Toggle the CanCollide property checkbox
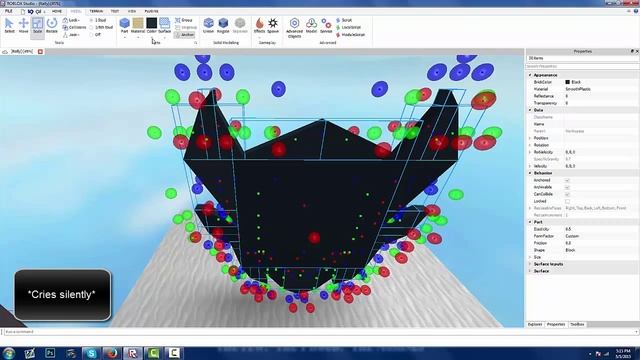Image resolution: width=640 pixels, height=360 pixels. pyautogui.click(x=567, y=194)
